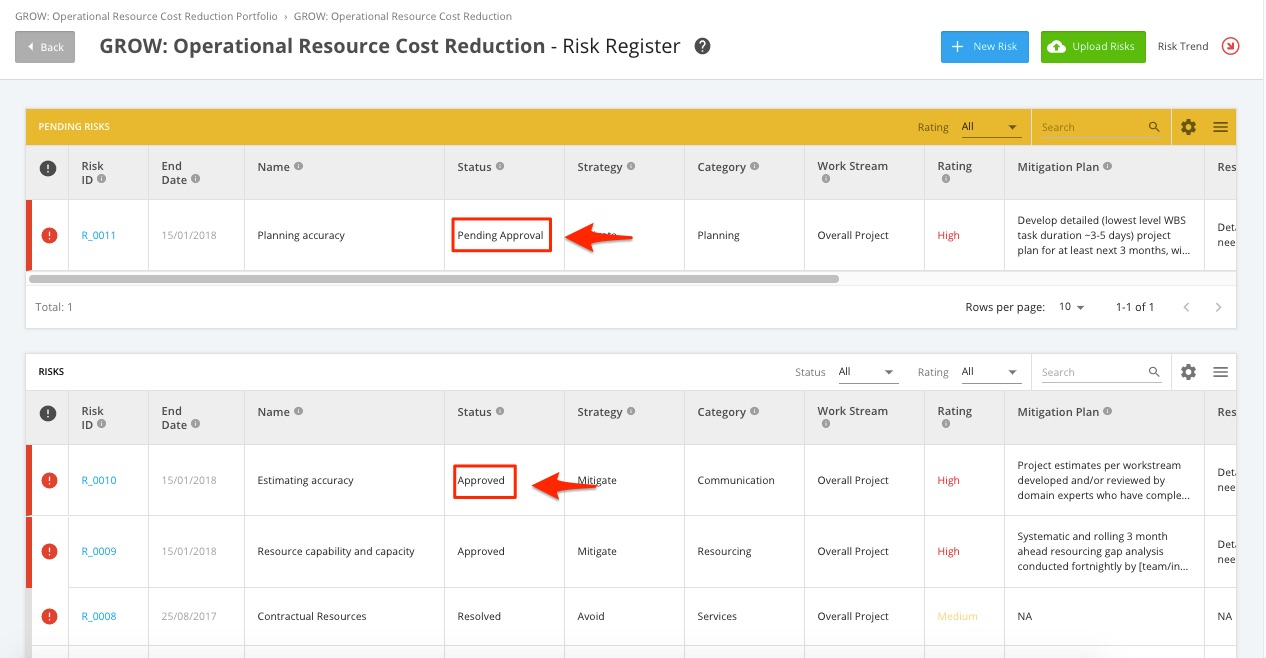
Task: Click the Pending Risks search field
Action: tap(1092, 127)
